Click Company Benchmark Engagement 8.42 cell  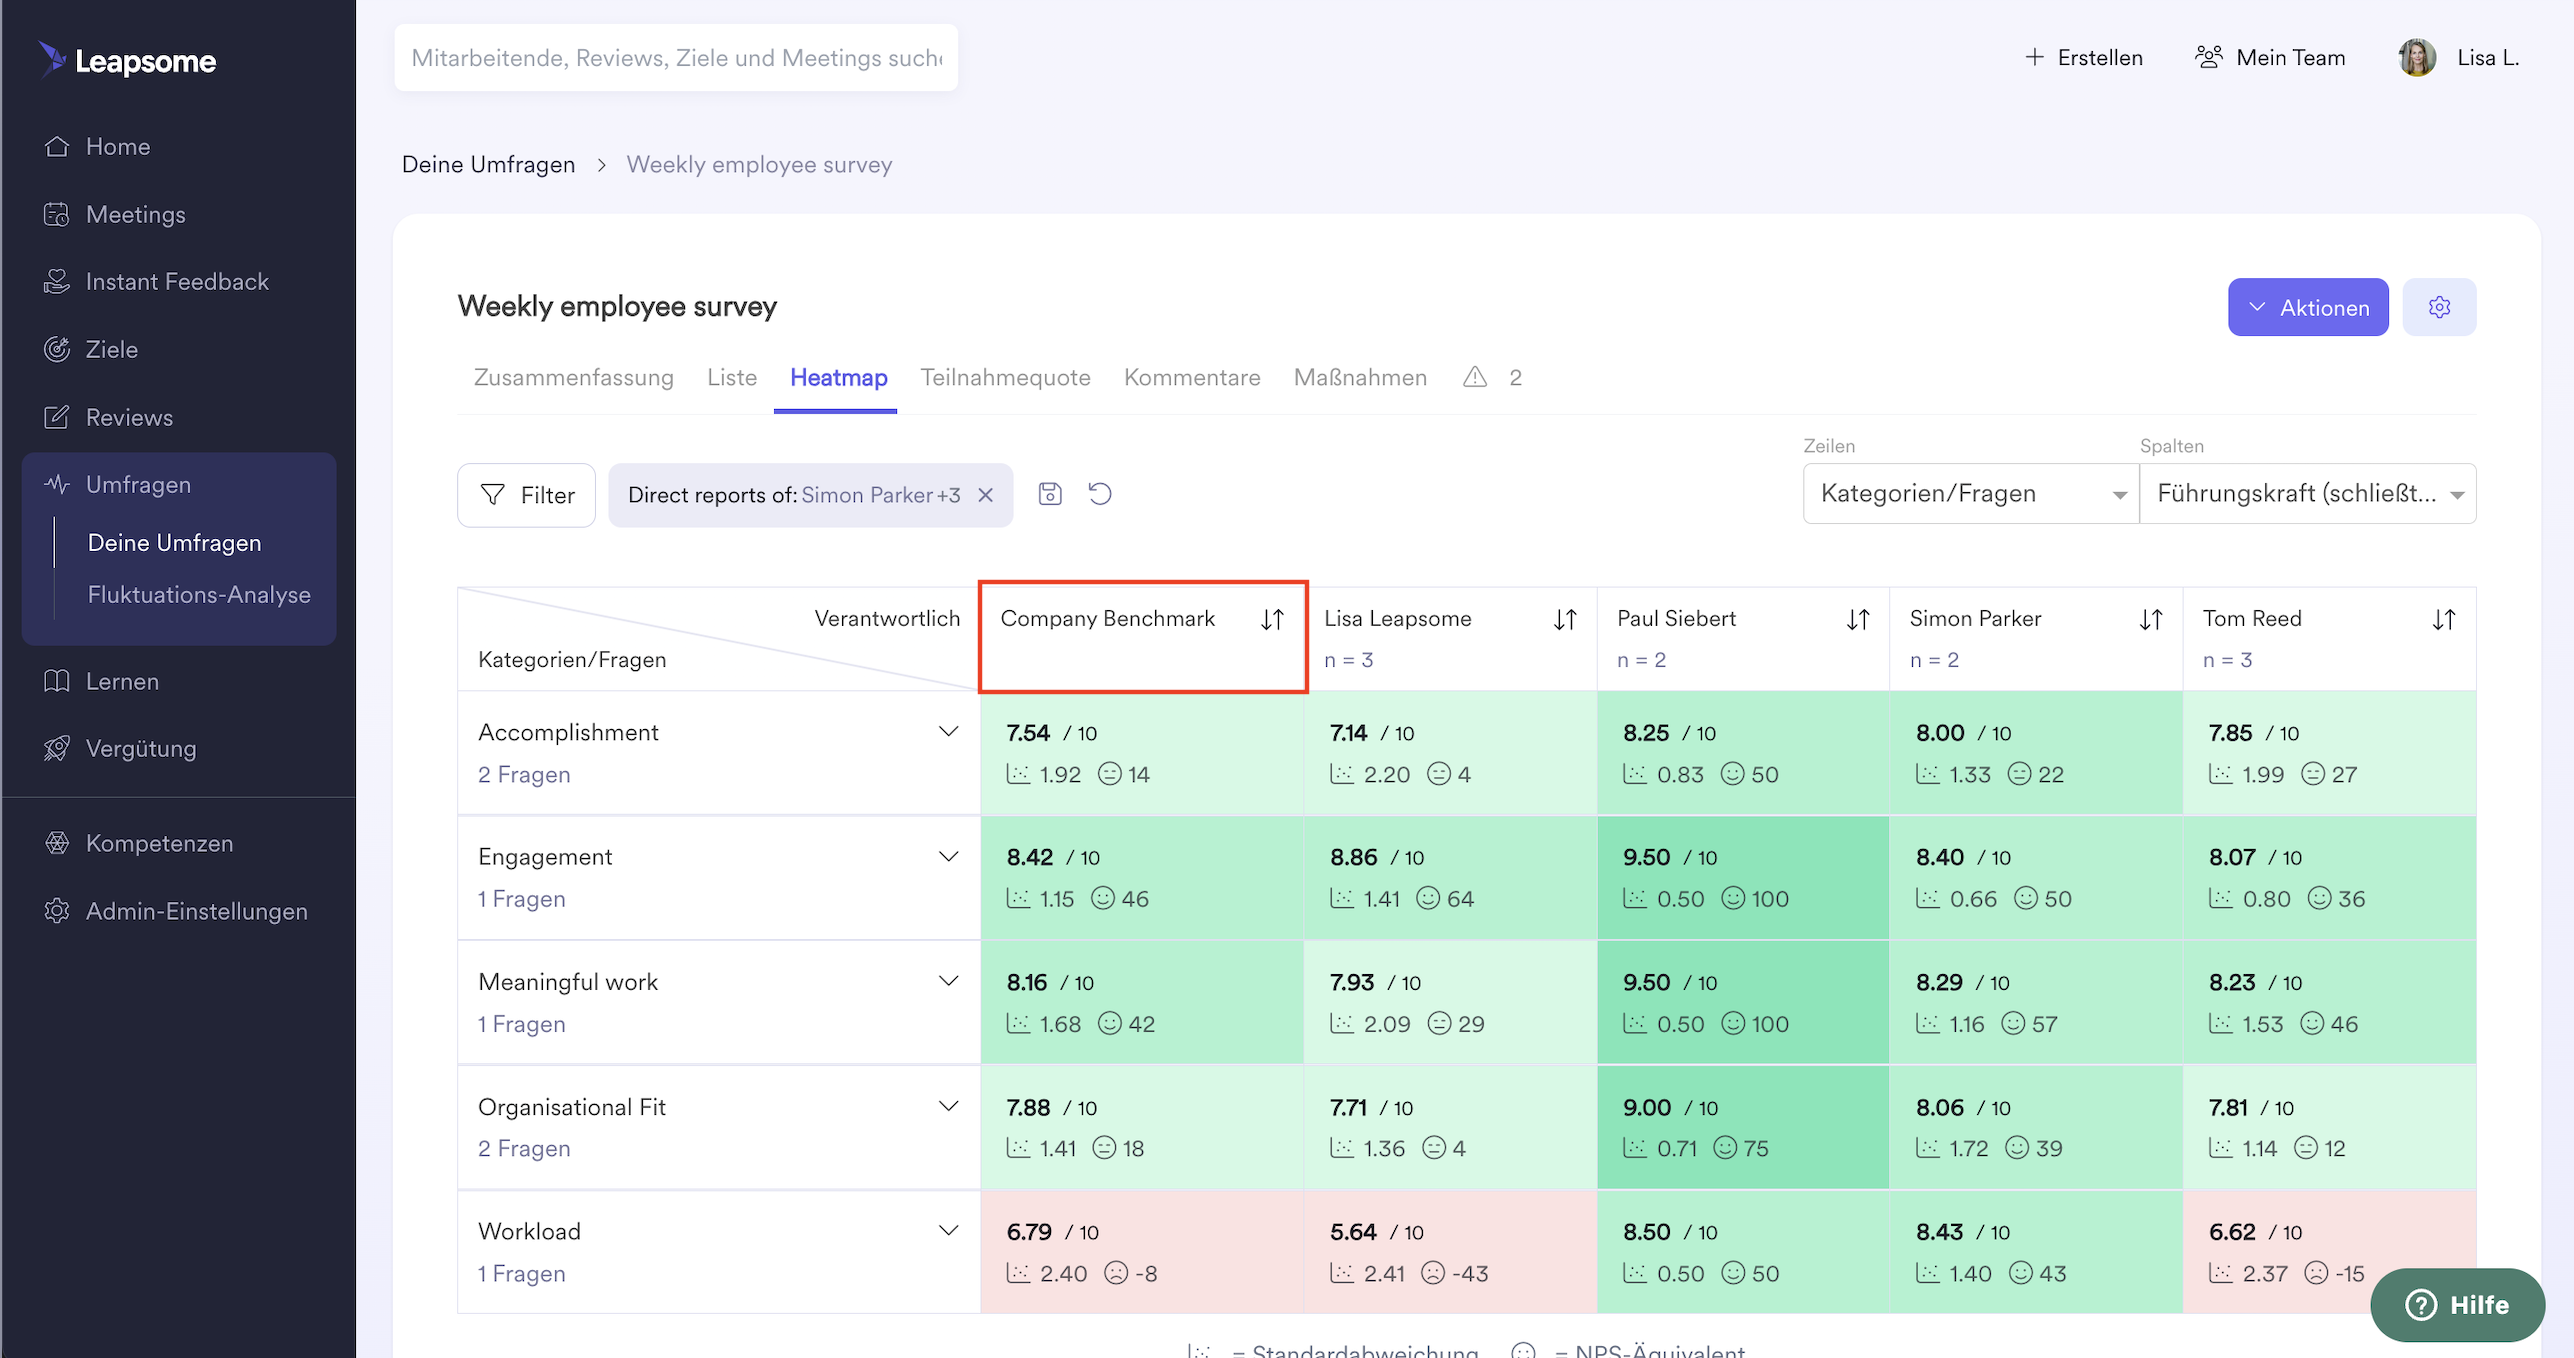(x=1142, y=877)
